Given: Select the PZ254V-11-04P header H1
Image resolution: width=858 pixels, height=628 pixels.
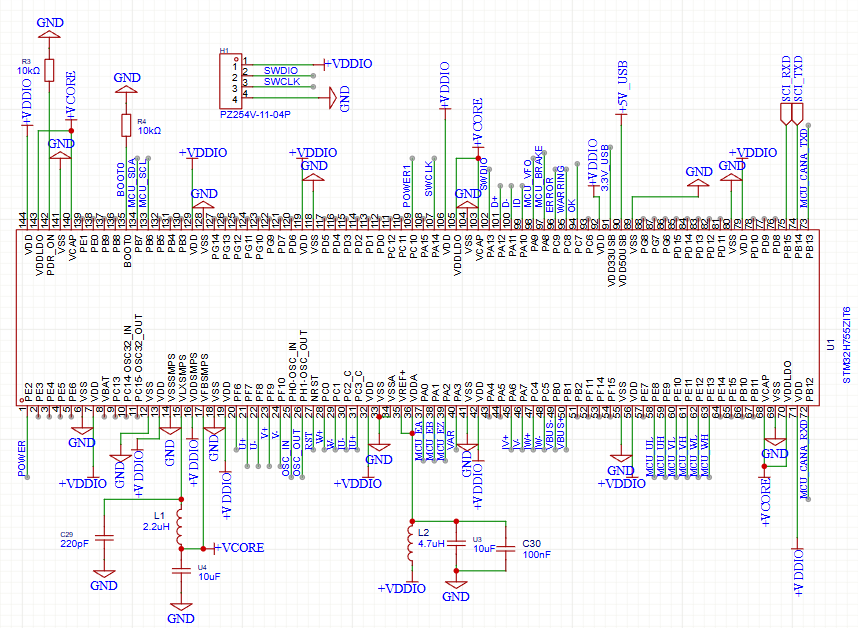Looking at the screenshot, I should (232, 80).
